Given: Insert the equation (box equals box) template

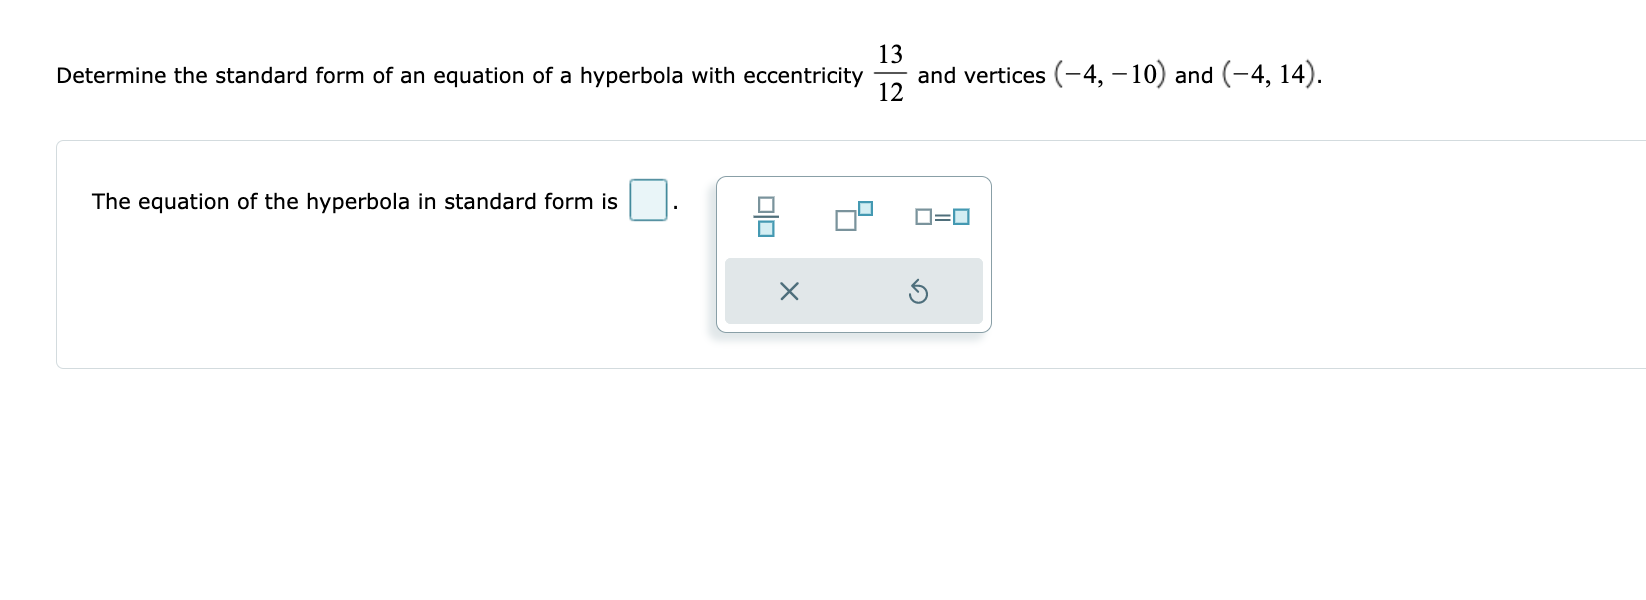Looking at the screenshot, I should [x=940, y=215].
